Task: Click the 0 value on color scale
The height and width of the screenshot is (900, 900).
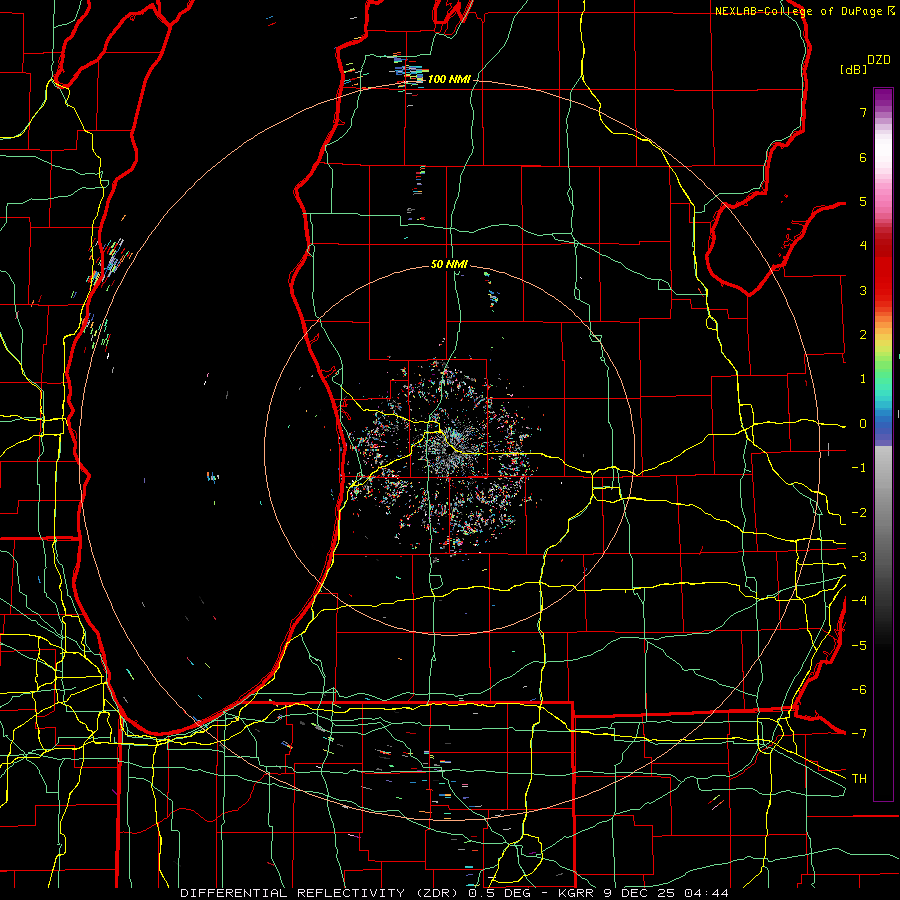Action: [863, 424]
